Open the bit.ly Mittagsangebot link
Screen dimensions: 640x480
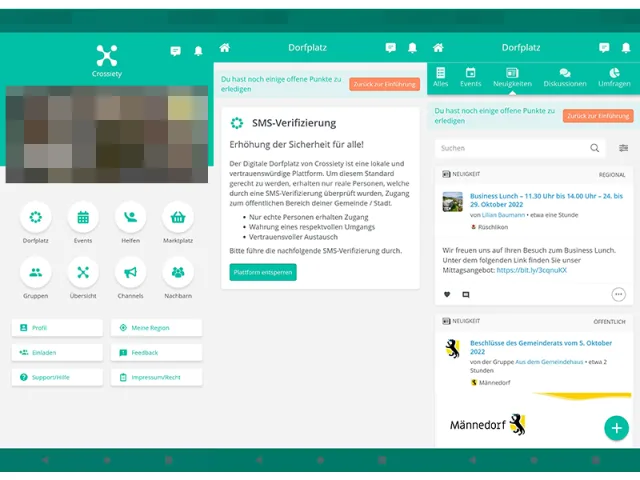click(531, 270)
